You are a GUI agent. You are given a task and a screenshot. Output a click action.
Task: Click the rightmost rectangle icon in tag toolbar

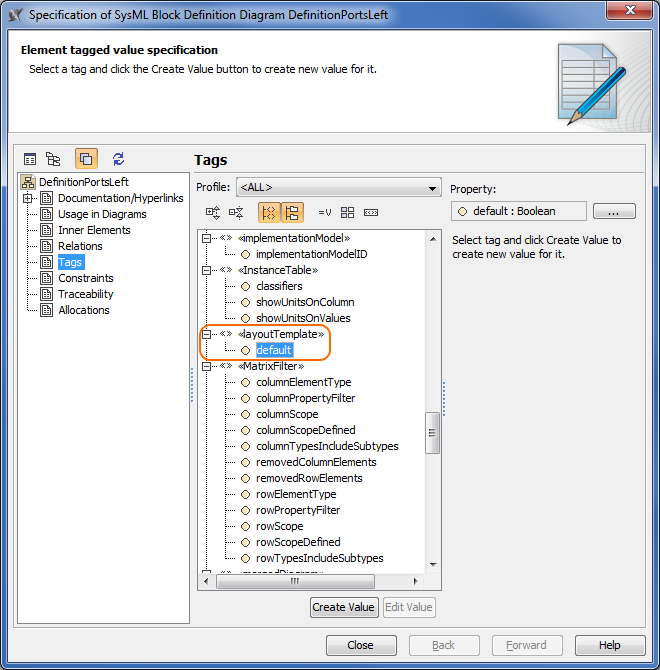[371, 212]
